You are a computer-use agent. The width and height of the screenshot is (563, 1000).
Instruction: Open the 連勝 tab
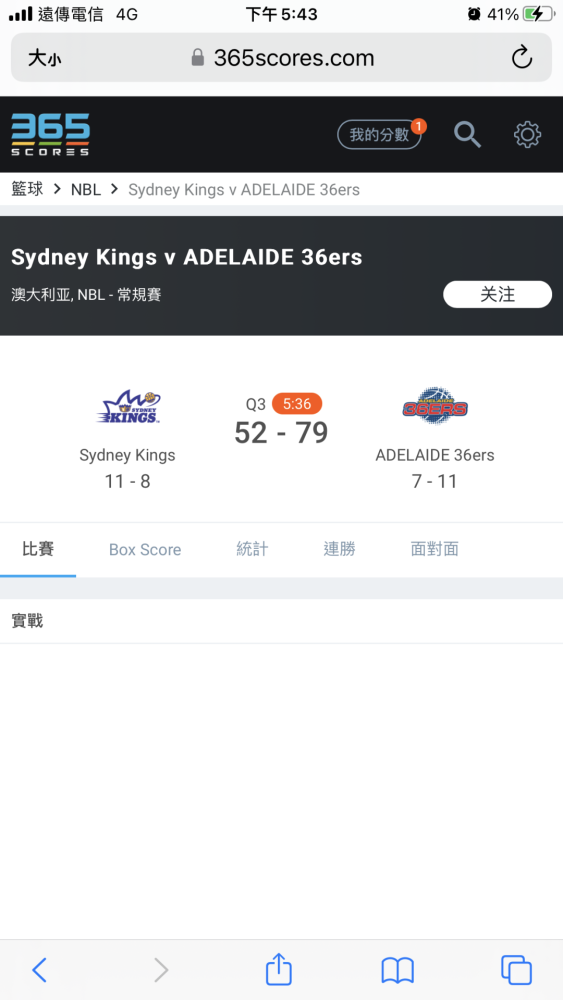pos(339,549)
